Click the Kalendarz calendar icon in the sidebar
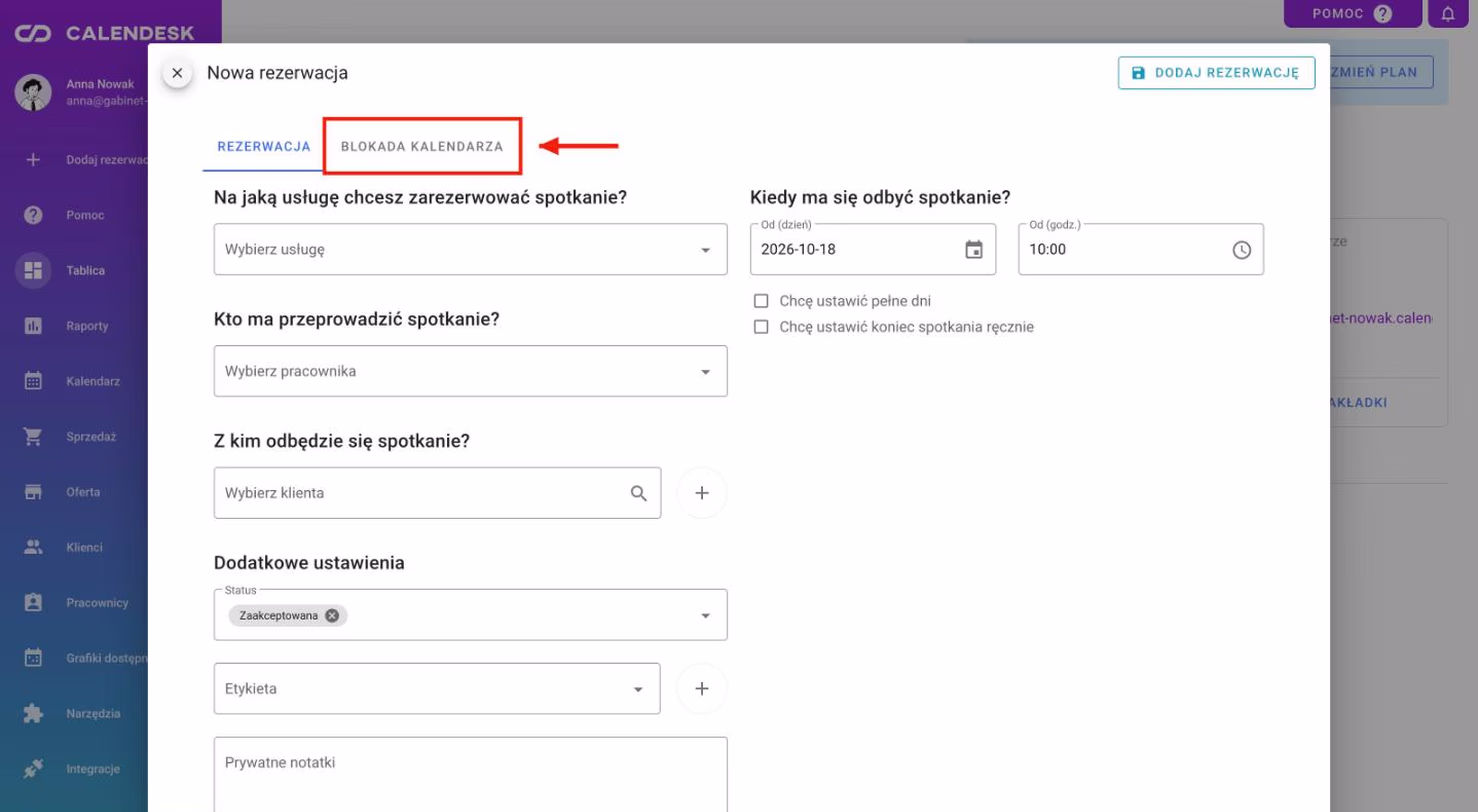The image size is (1478, 812). tap(33, 381)
